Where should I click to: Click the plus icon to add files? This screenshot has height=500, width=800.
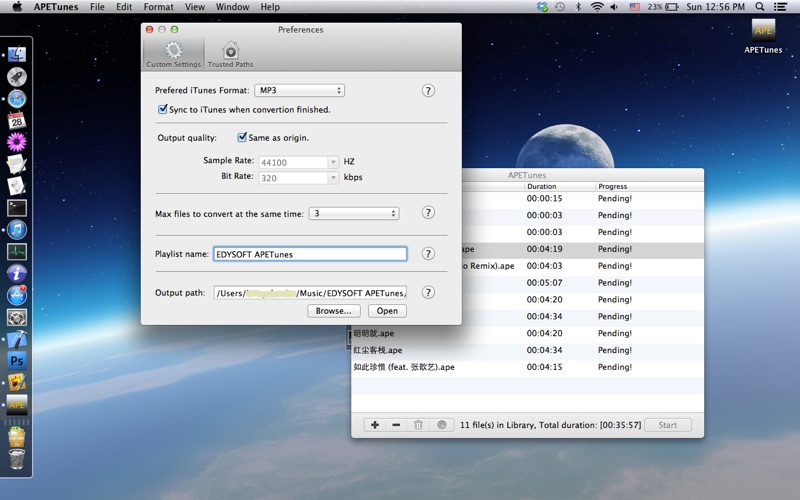375,425
